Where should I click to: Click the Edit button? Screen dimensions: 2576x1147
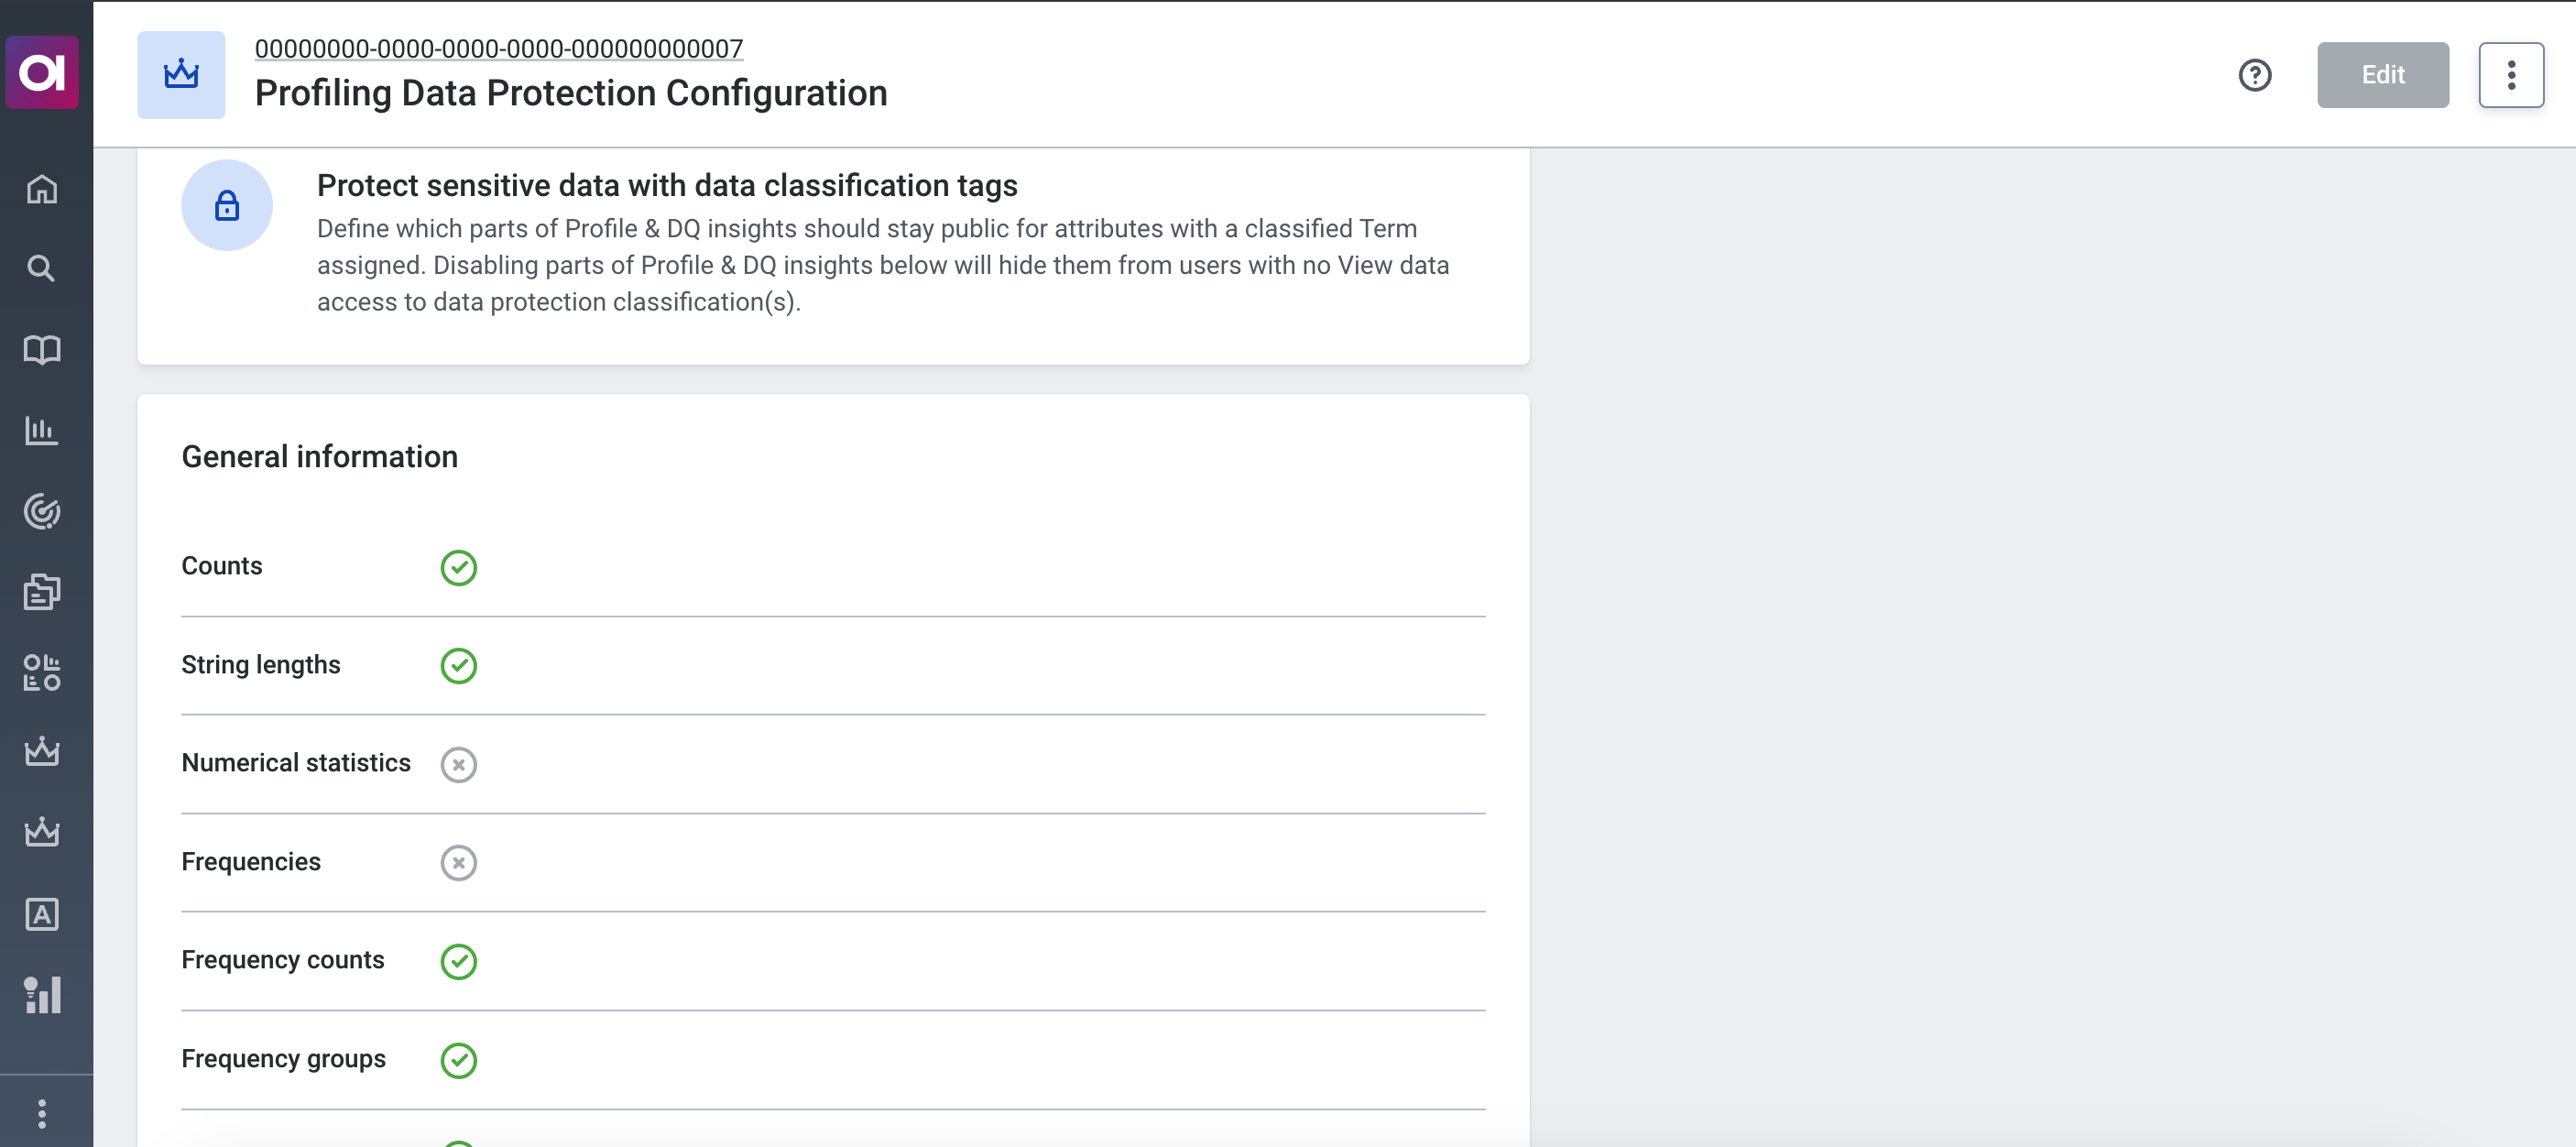click(x=2382, y=75)
